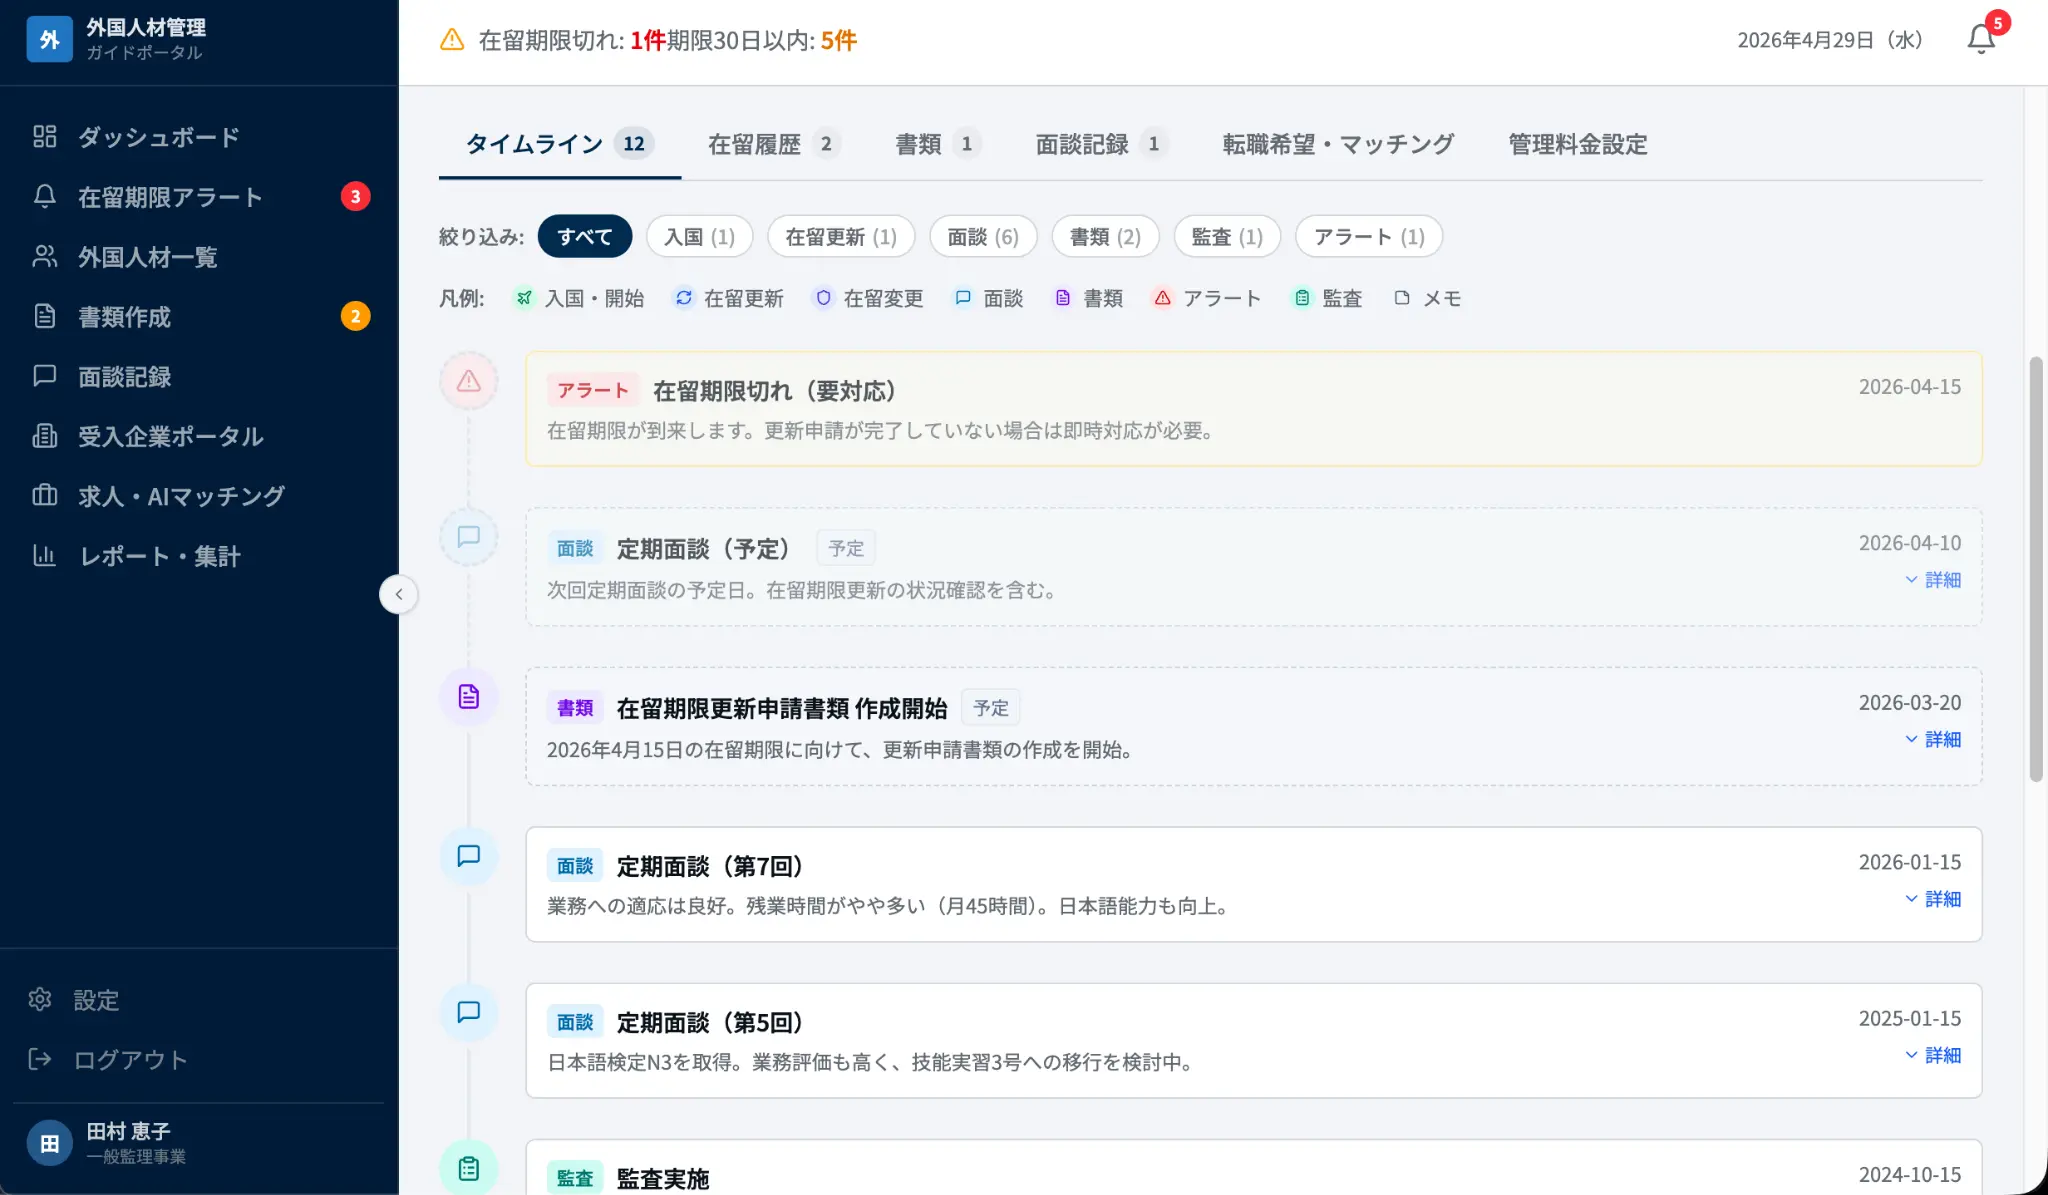Open 外国人材一覧 in sidebar
Image resolution: width=2048 pixels, height=1195 pixels.
(x=199, y=256)
